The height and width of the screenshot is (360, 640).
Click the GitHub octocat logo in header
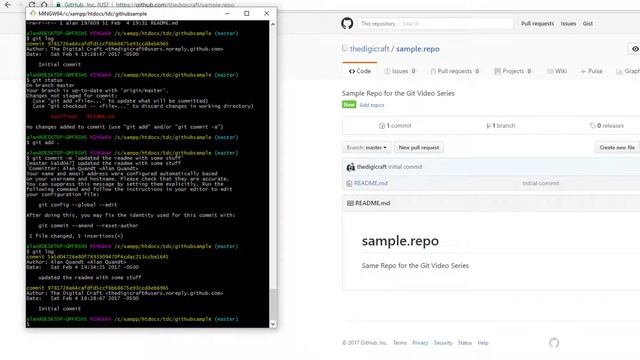pyautogui.click(x=347, y=23)
